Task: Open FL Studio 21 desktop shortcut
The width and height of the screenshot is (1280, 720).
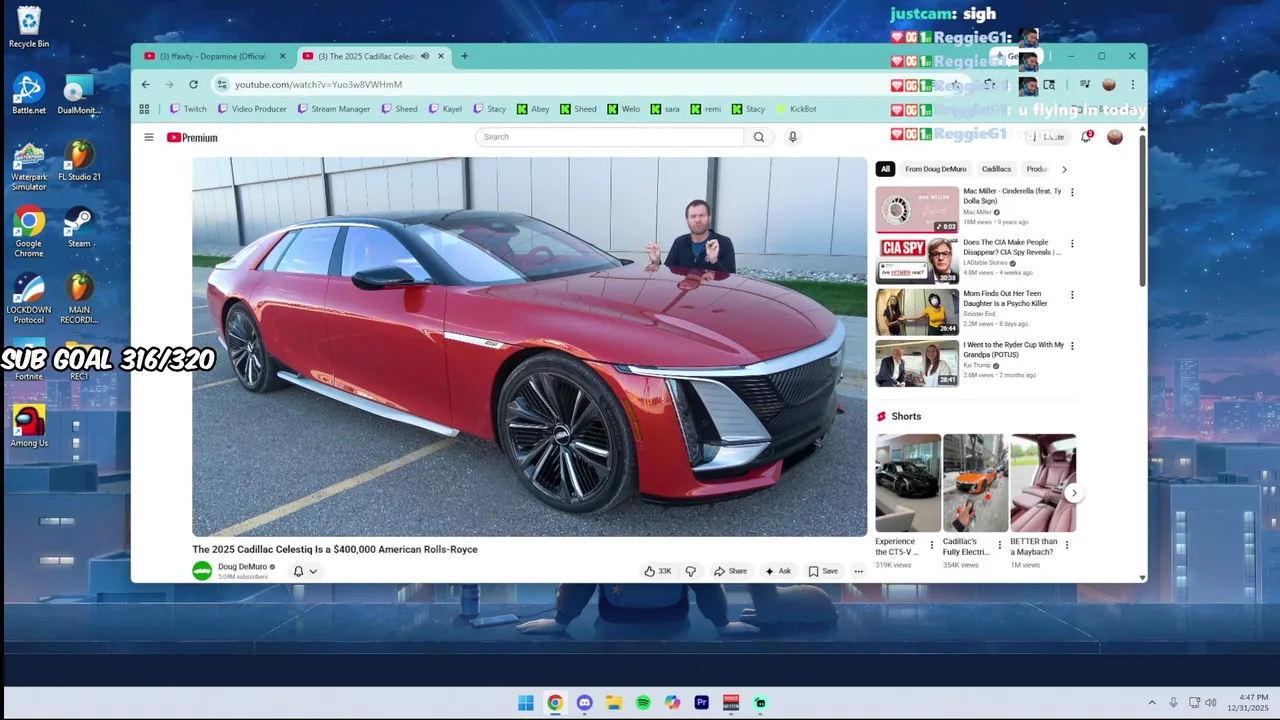Action: (79, 162)
